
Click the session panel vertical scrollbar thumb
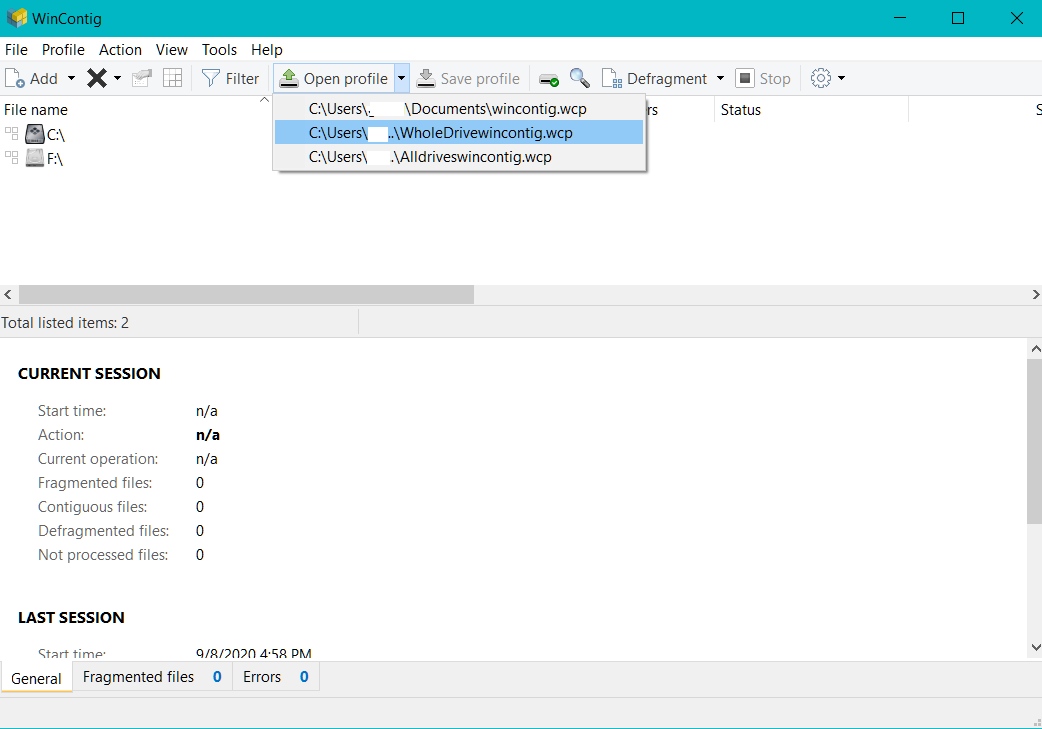tap(1035, 441)
